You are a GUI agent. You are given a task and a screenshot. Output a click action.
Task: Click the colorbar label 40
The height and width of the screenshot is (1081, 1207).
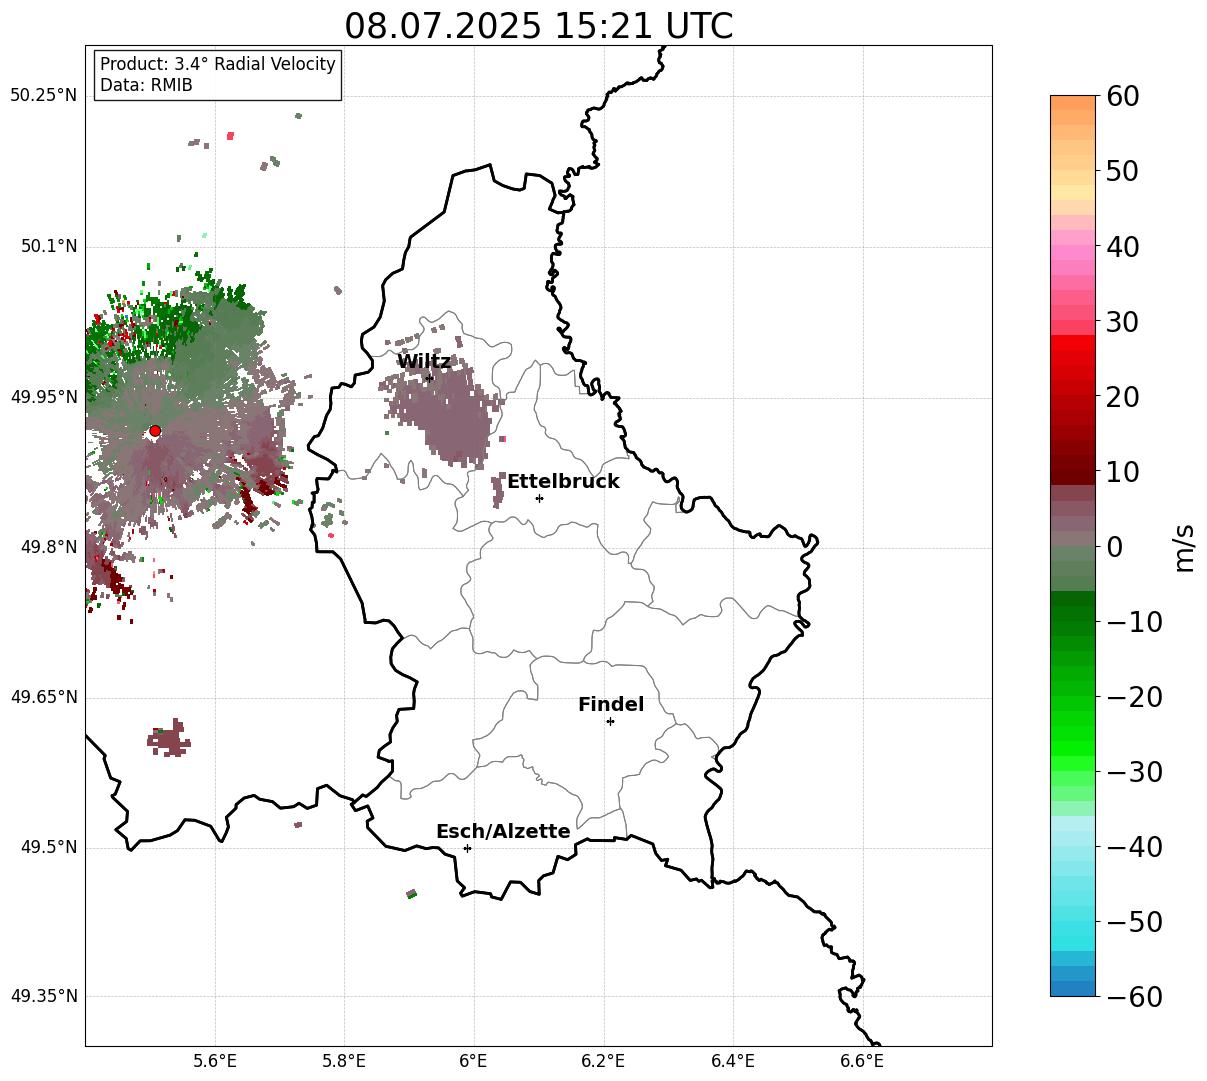[1122, 246]
